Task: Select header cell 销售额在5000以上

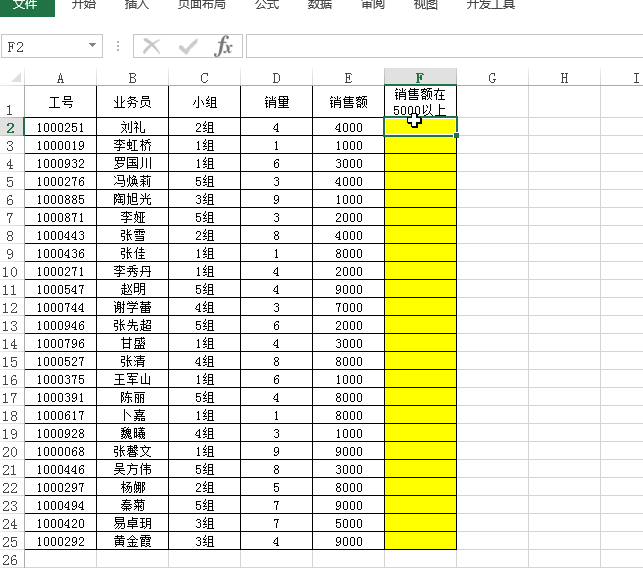Action: point(420,102)
